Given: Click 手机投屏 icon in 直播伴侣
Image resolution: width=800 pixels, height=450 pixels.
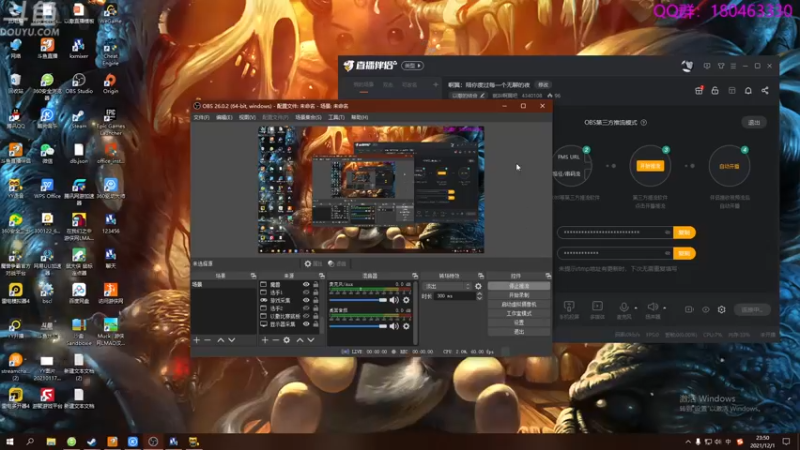Looking at the screenshot, I should tap(569, 309).
